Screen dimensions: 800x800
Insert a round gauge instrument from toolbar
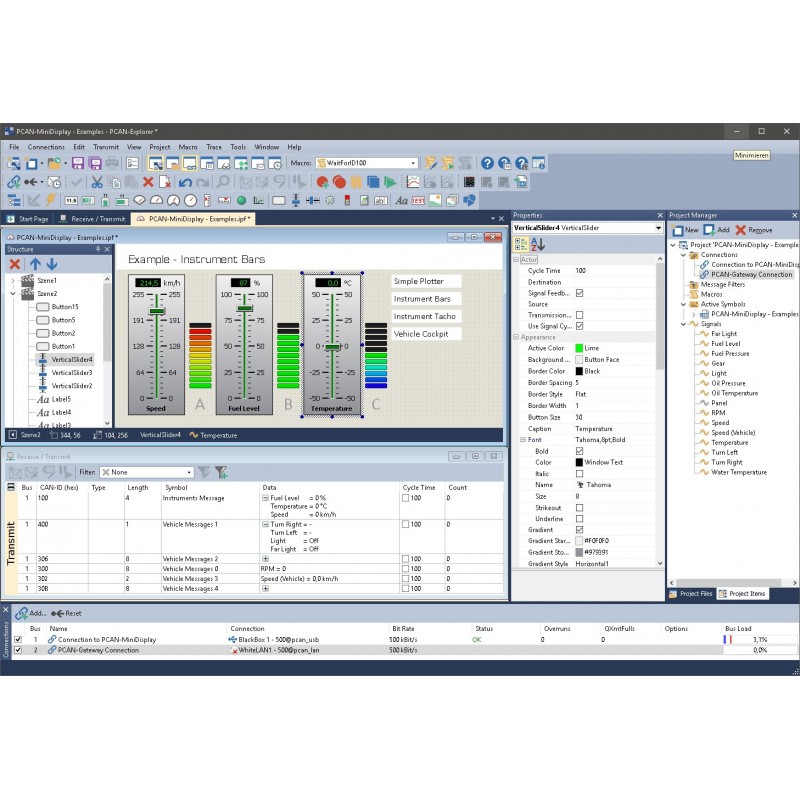coord(190,201)
